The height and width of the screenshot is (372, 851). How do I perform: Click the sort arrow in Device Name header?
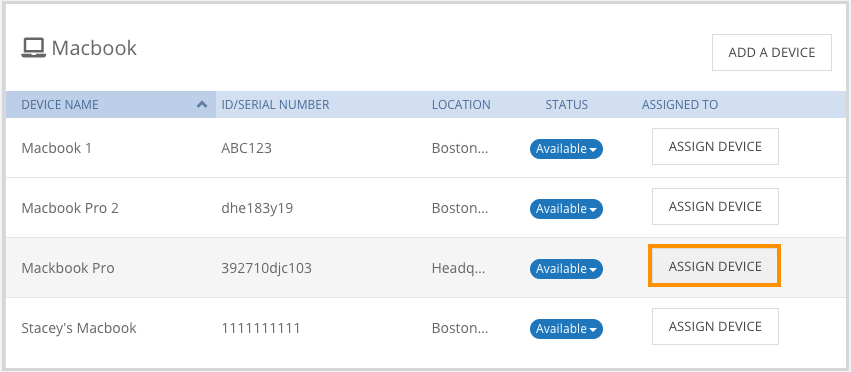pyautogui.click(x=202, y=105)
